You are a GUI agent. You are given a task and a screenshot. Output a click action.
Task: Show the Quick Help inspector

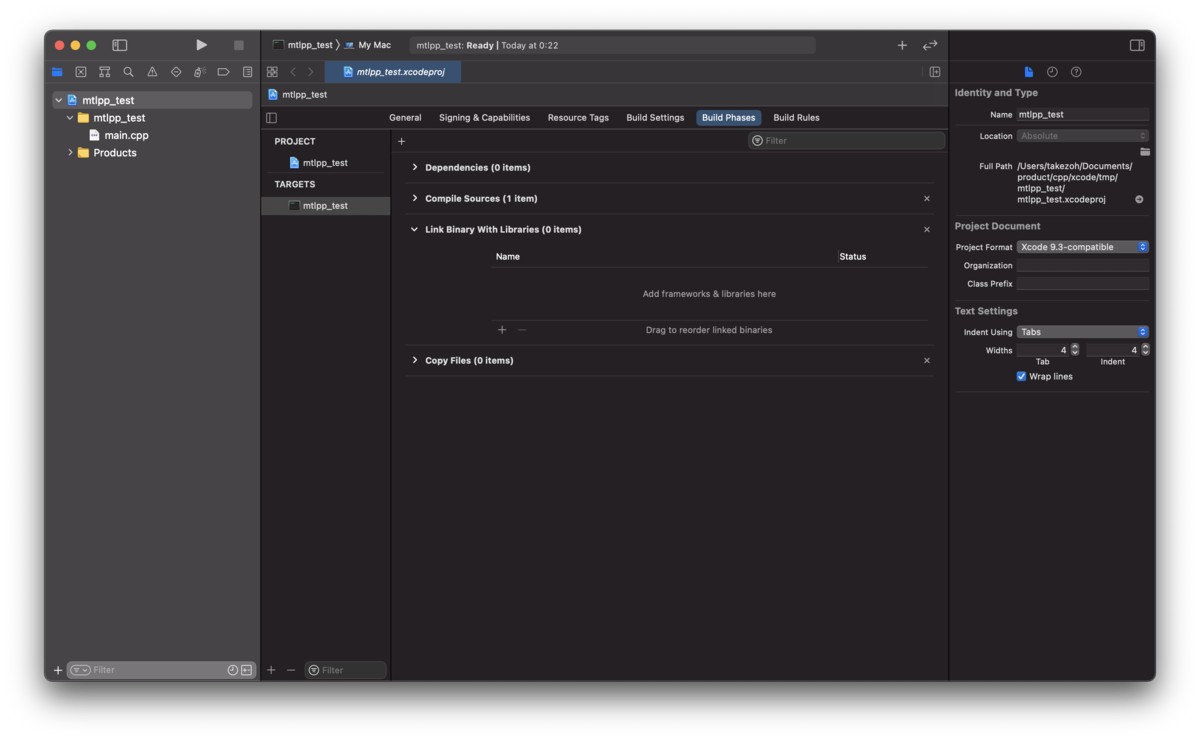1076,72
